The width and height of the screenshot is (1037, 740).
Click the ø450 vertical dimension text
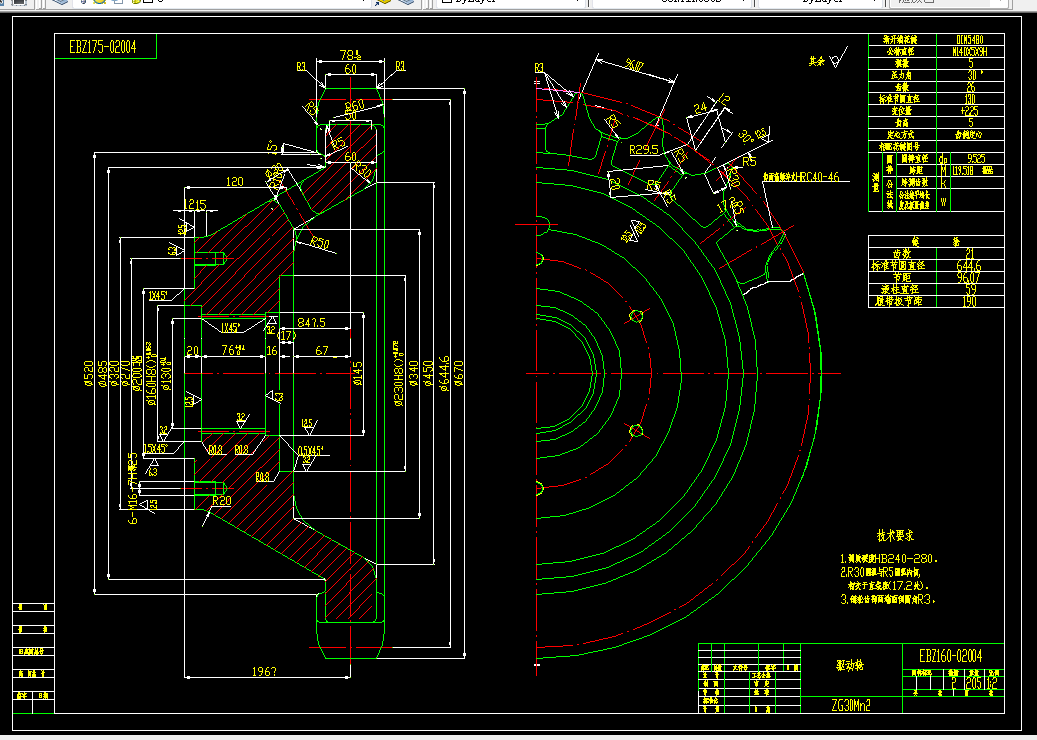tap(429, 374)
